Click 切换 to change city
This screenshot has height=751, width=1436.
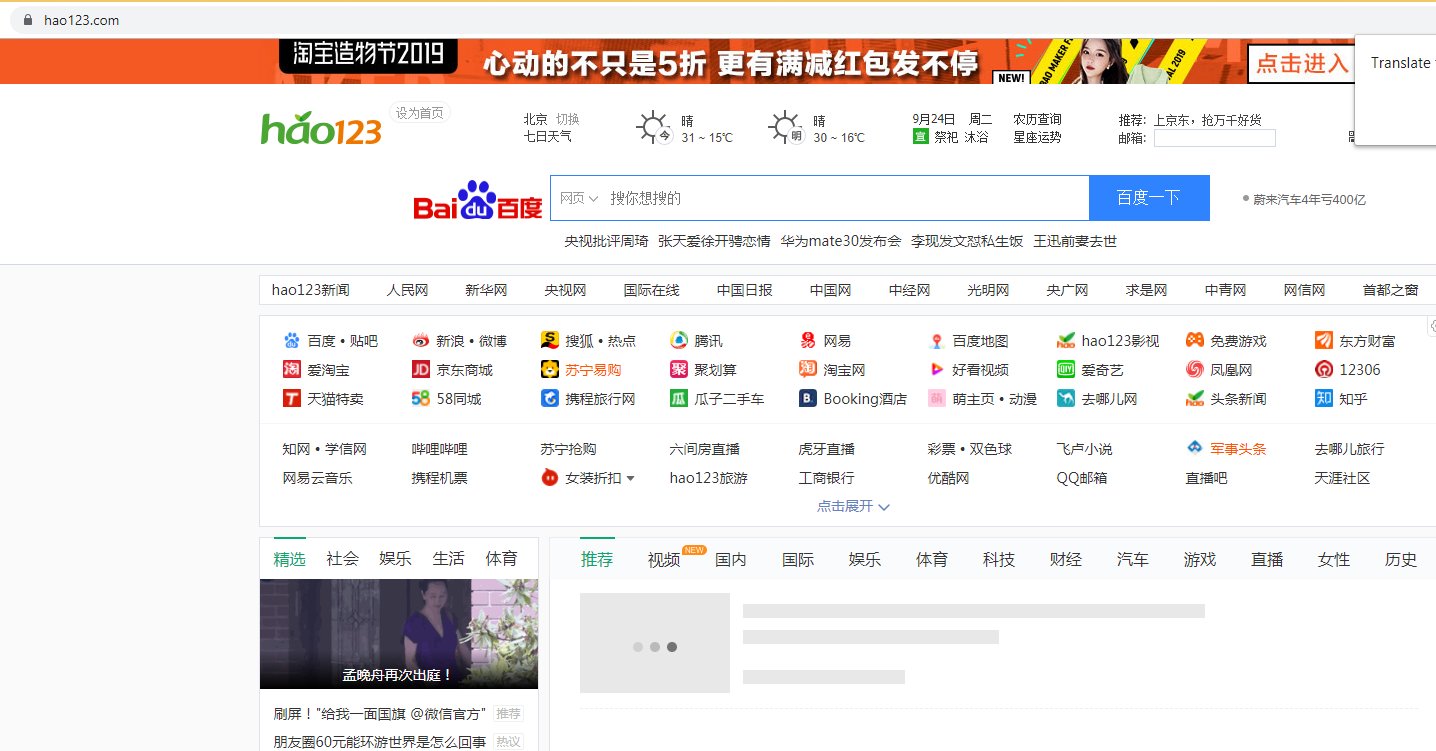(567, 119)
